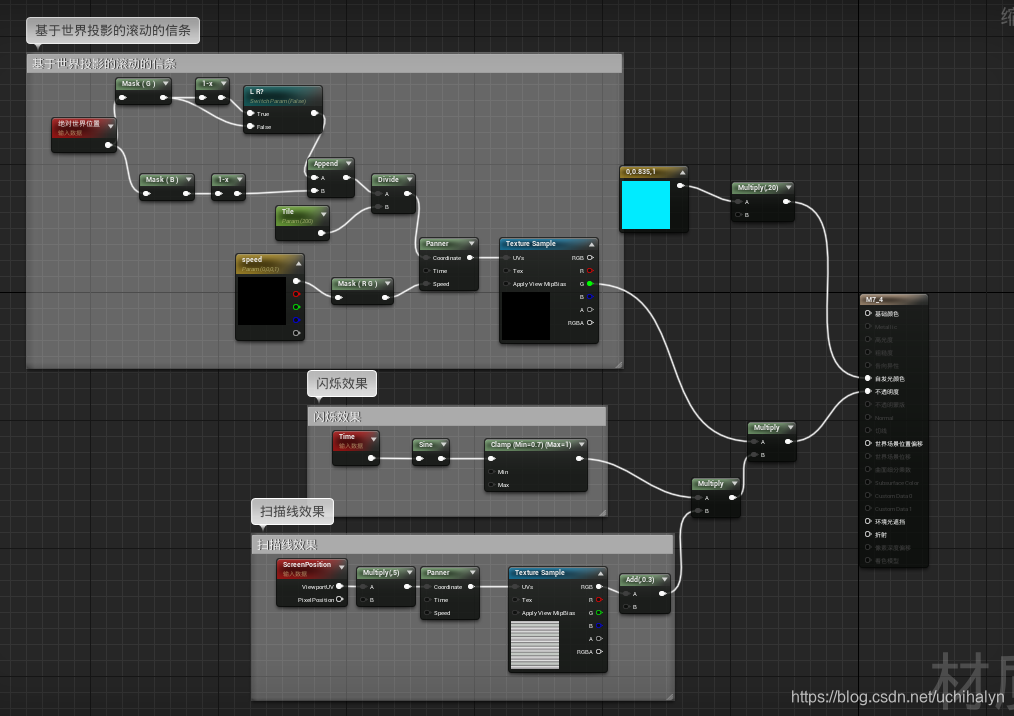Toggle Apply View MipBias on the top Texture Sample
Screen dimensions: 1014x716
[507, 284]
